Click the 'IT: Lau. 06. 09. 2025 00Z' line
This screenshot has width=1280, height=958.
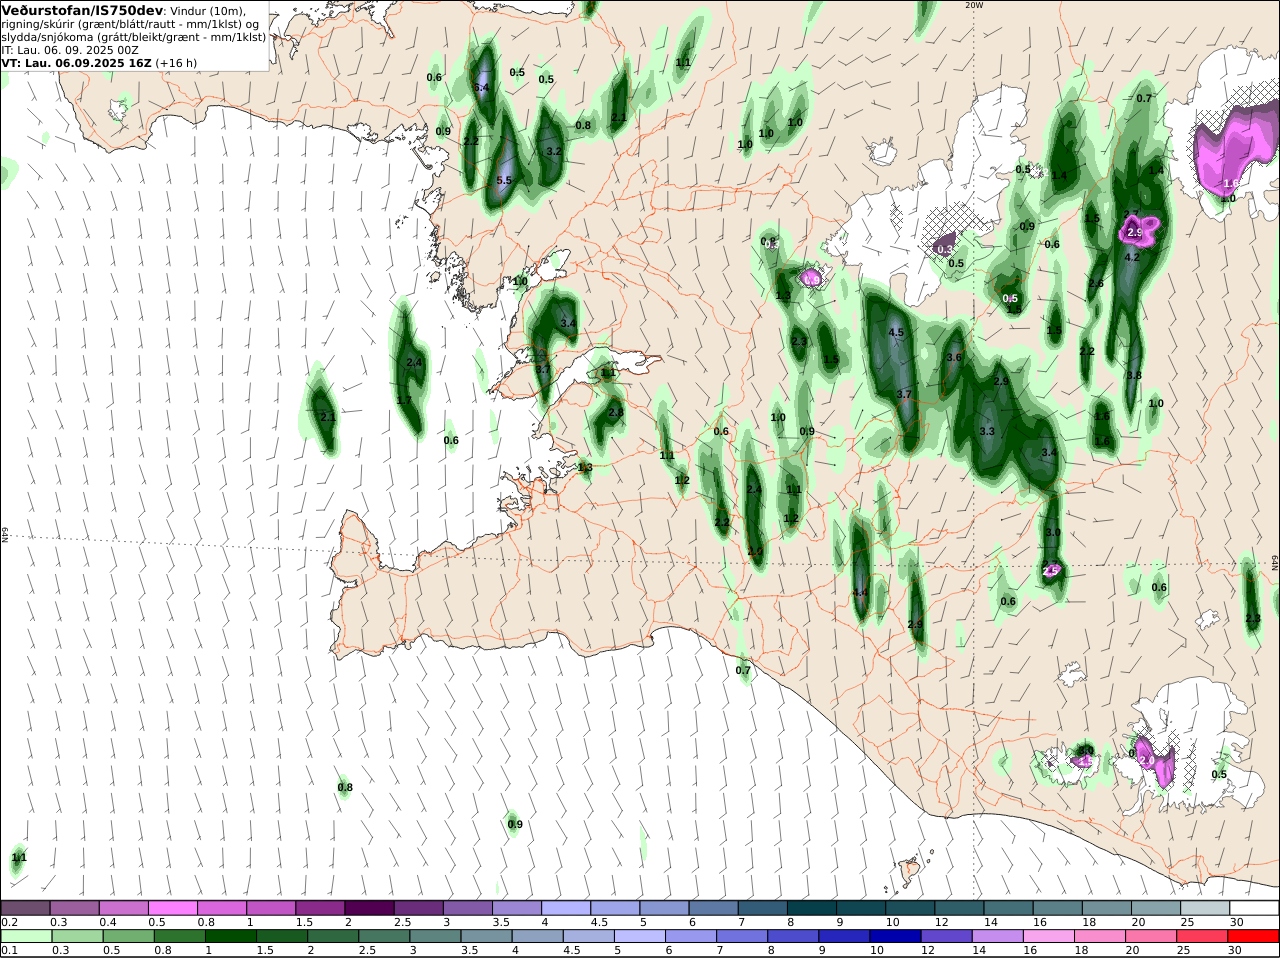tap(70, 49)
